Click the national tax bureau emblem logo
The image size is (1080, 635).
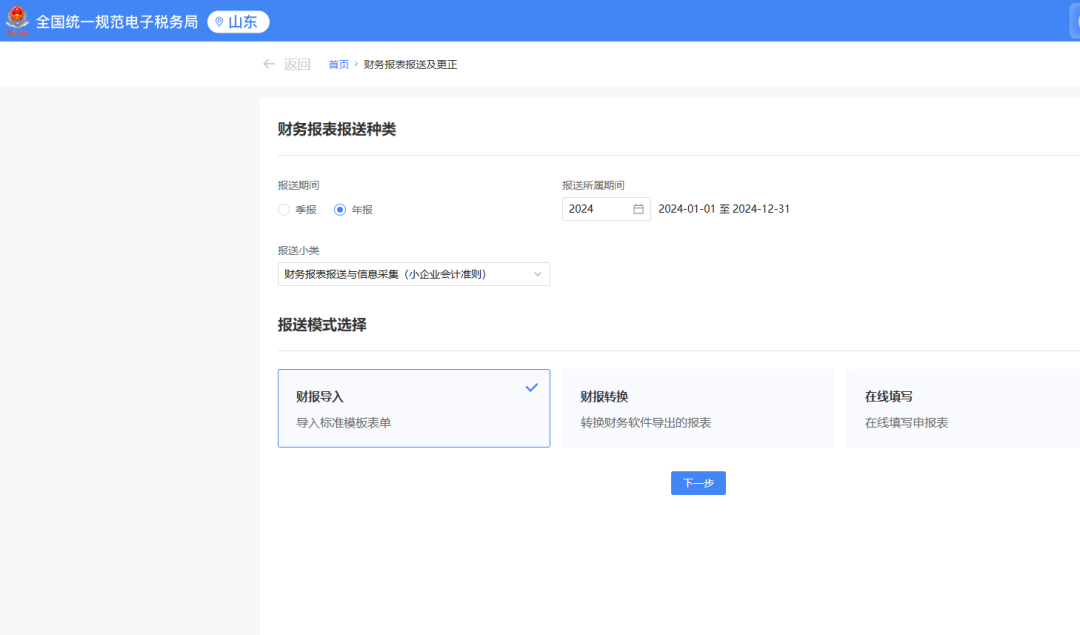[x=17, y=21]
